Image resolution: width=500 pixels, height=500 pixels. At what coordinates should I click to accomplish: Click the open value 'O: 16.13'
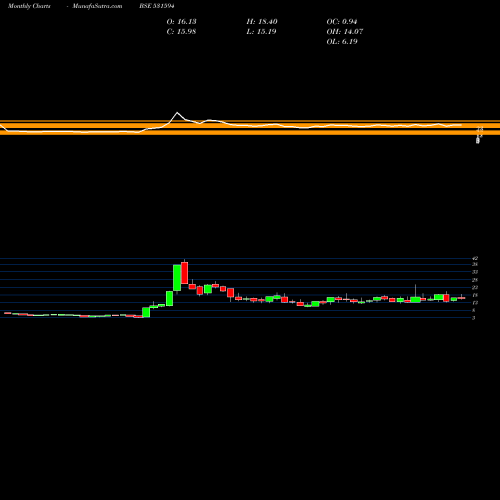click(x=181, y=22)
